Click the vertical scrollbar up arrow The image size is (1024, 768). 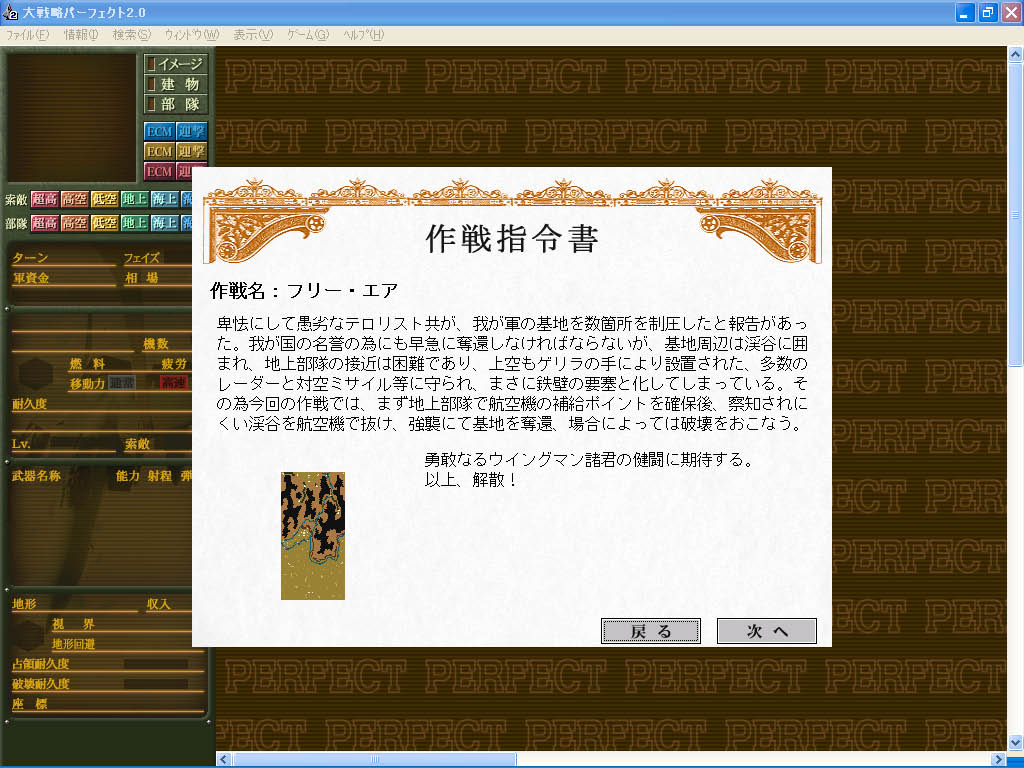pyautogui.click(x=1015, y=55)
